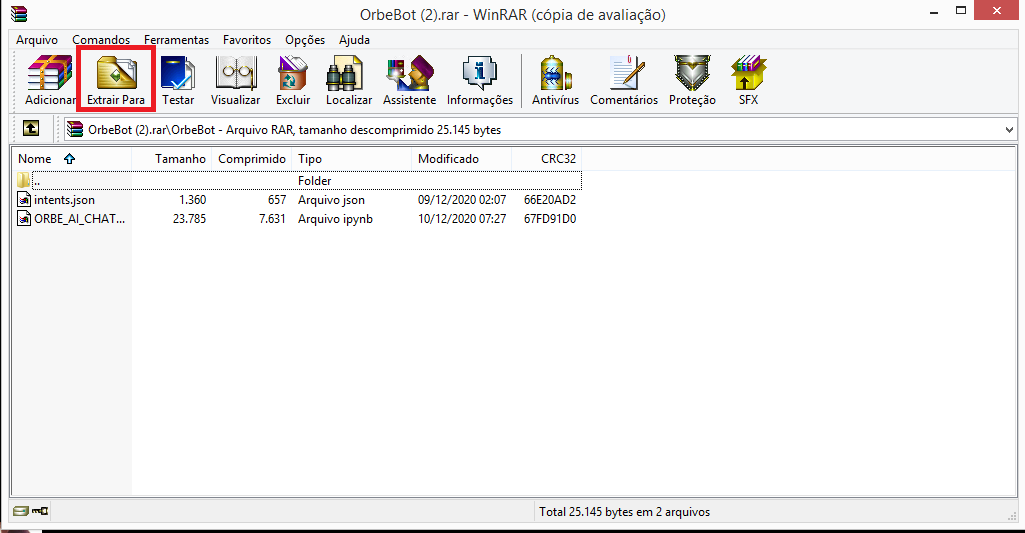Click the WinRAR title bar app icon
The height and width of the screenshot is (533, 1025).
point(20,14)
